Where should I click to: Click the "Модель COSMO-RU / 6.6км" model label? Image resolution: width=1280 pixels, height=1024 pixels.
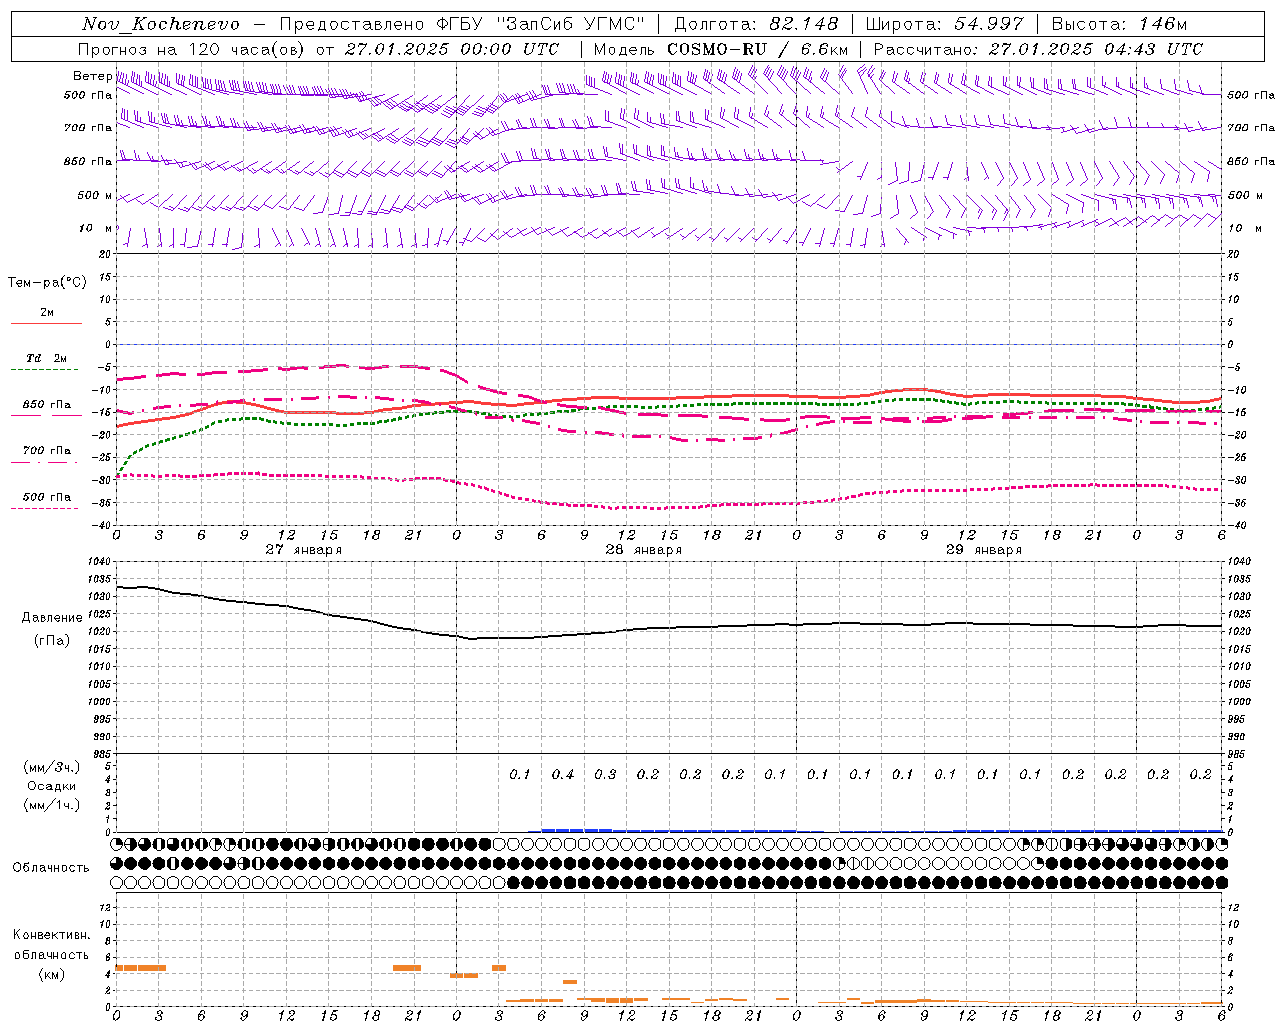(x=721, y=49)
